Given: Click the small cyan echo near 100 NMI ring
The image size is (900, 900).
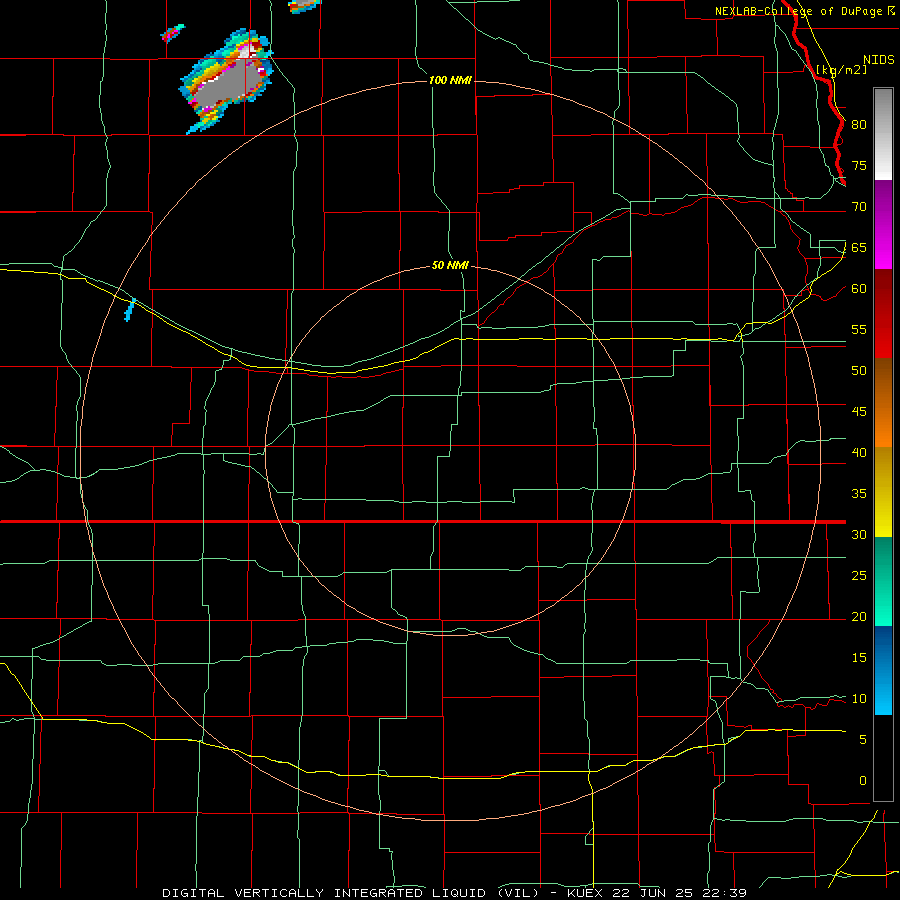Looking at the screenshot, I should (x=130, y=309).
